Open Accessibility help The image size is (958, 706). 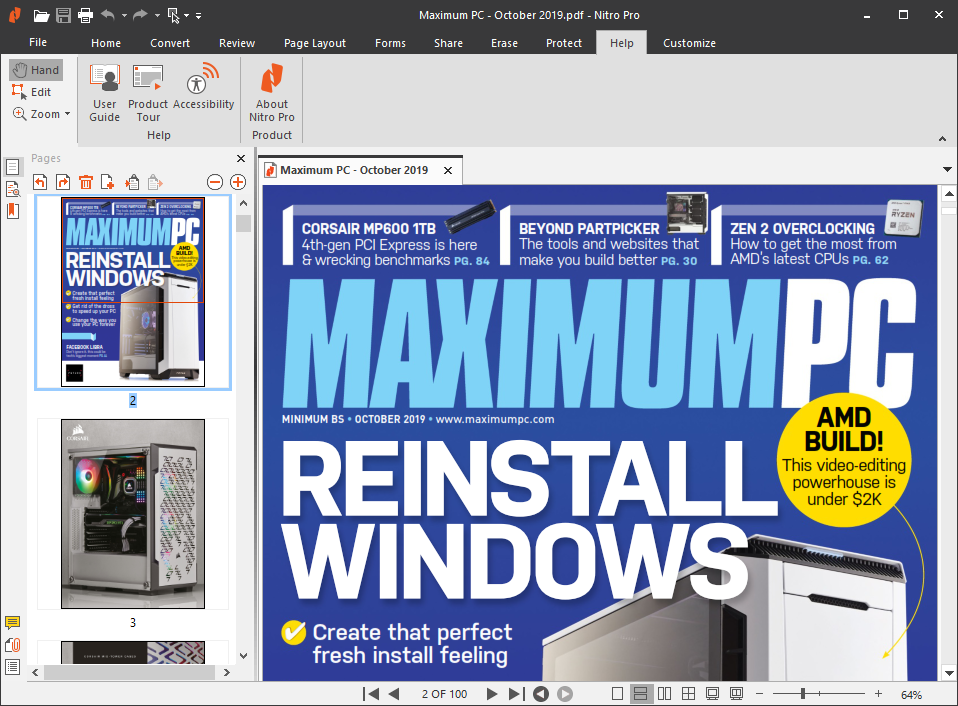203,87
